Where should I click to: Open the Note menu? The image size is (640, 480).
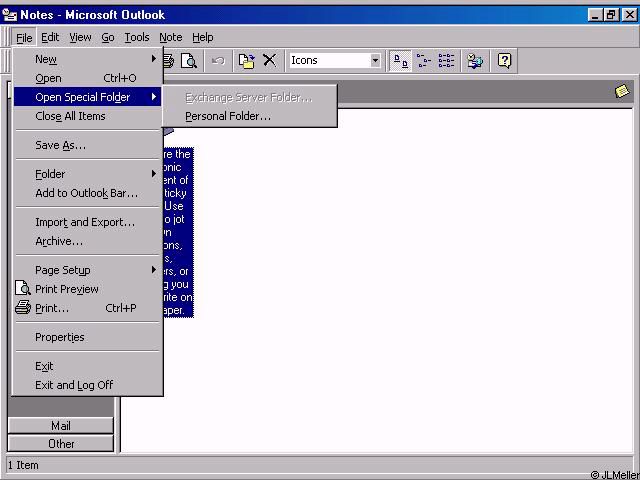click(171, 38)
